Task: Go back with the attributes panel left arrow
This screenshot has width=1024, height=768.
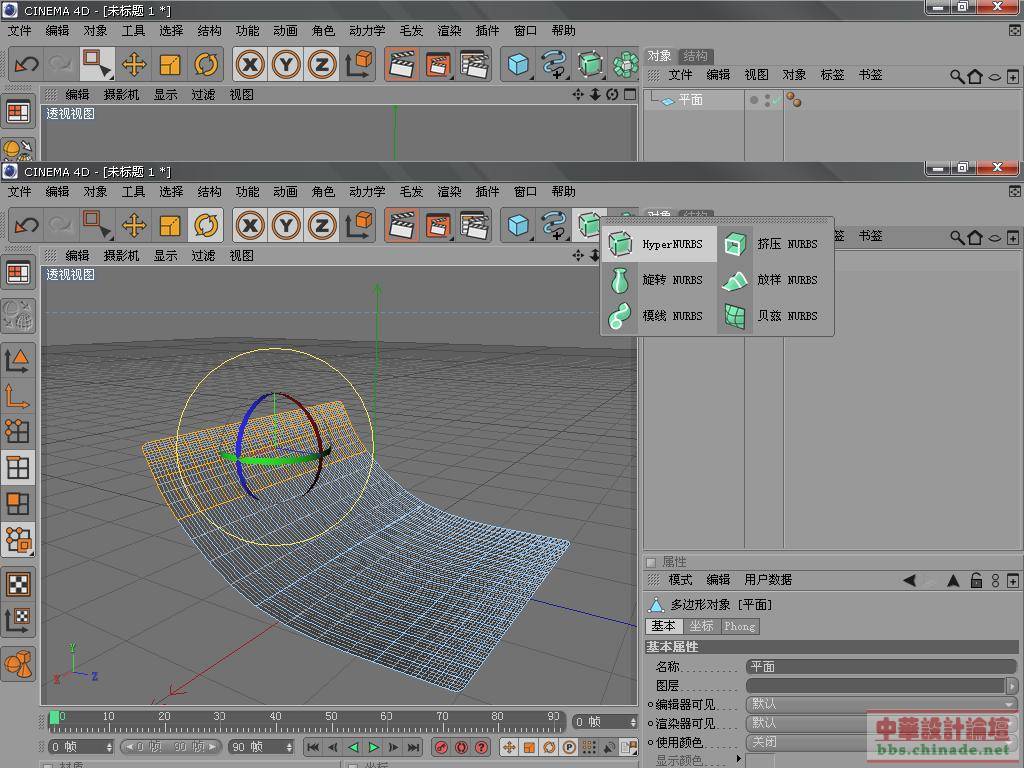Action: pyautogui.click(x=909, y=580)
